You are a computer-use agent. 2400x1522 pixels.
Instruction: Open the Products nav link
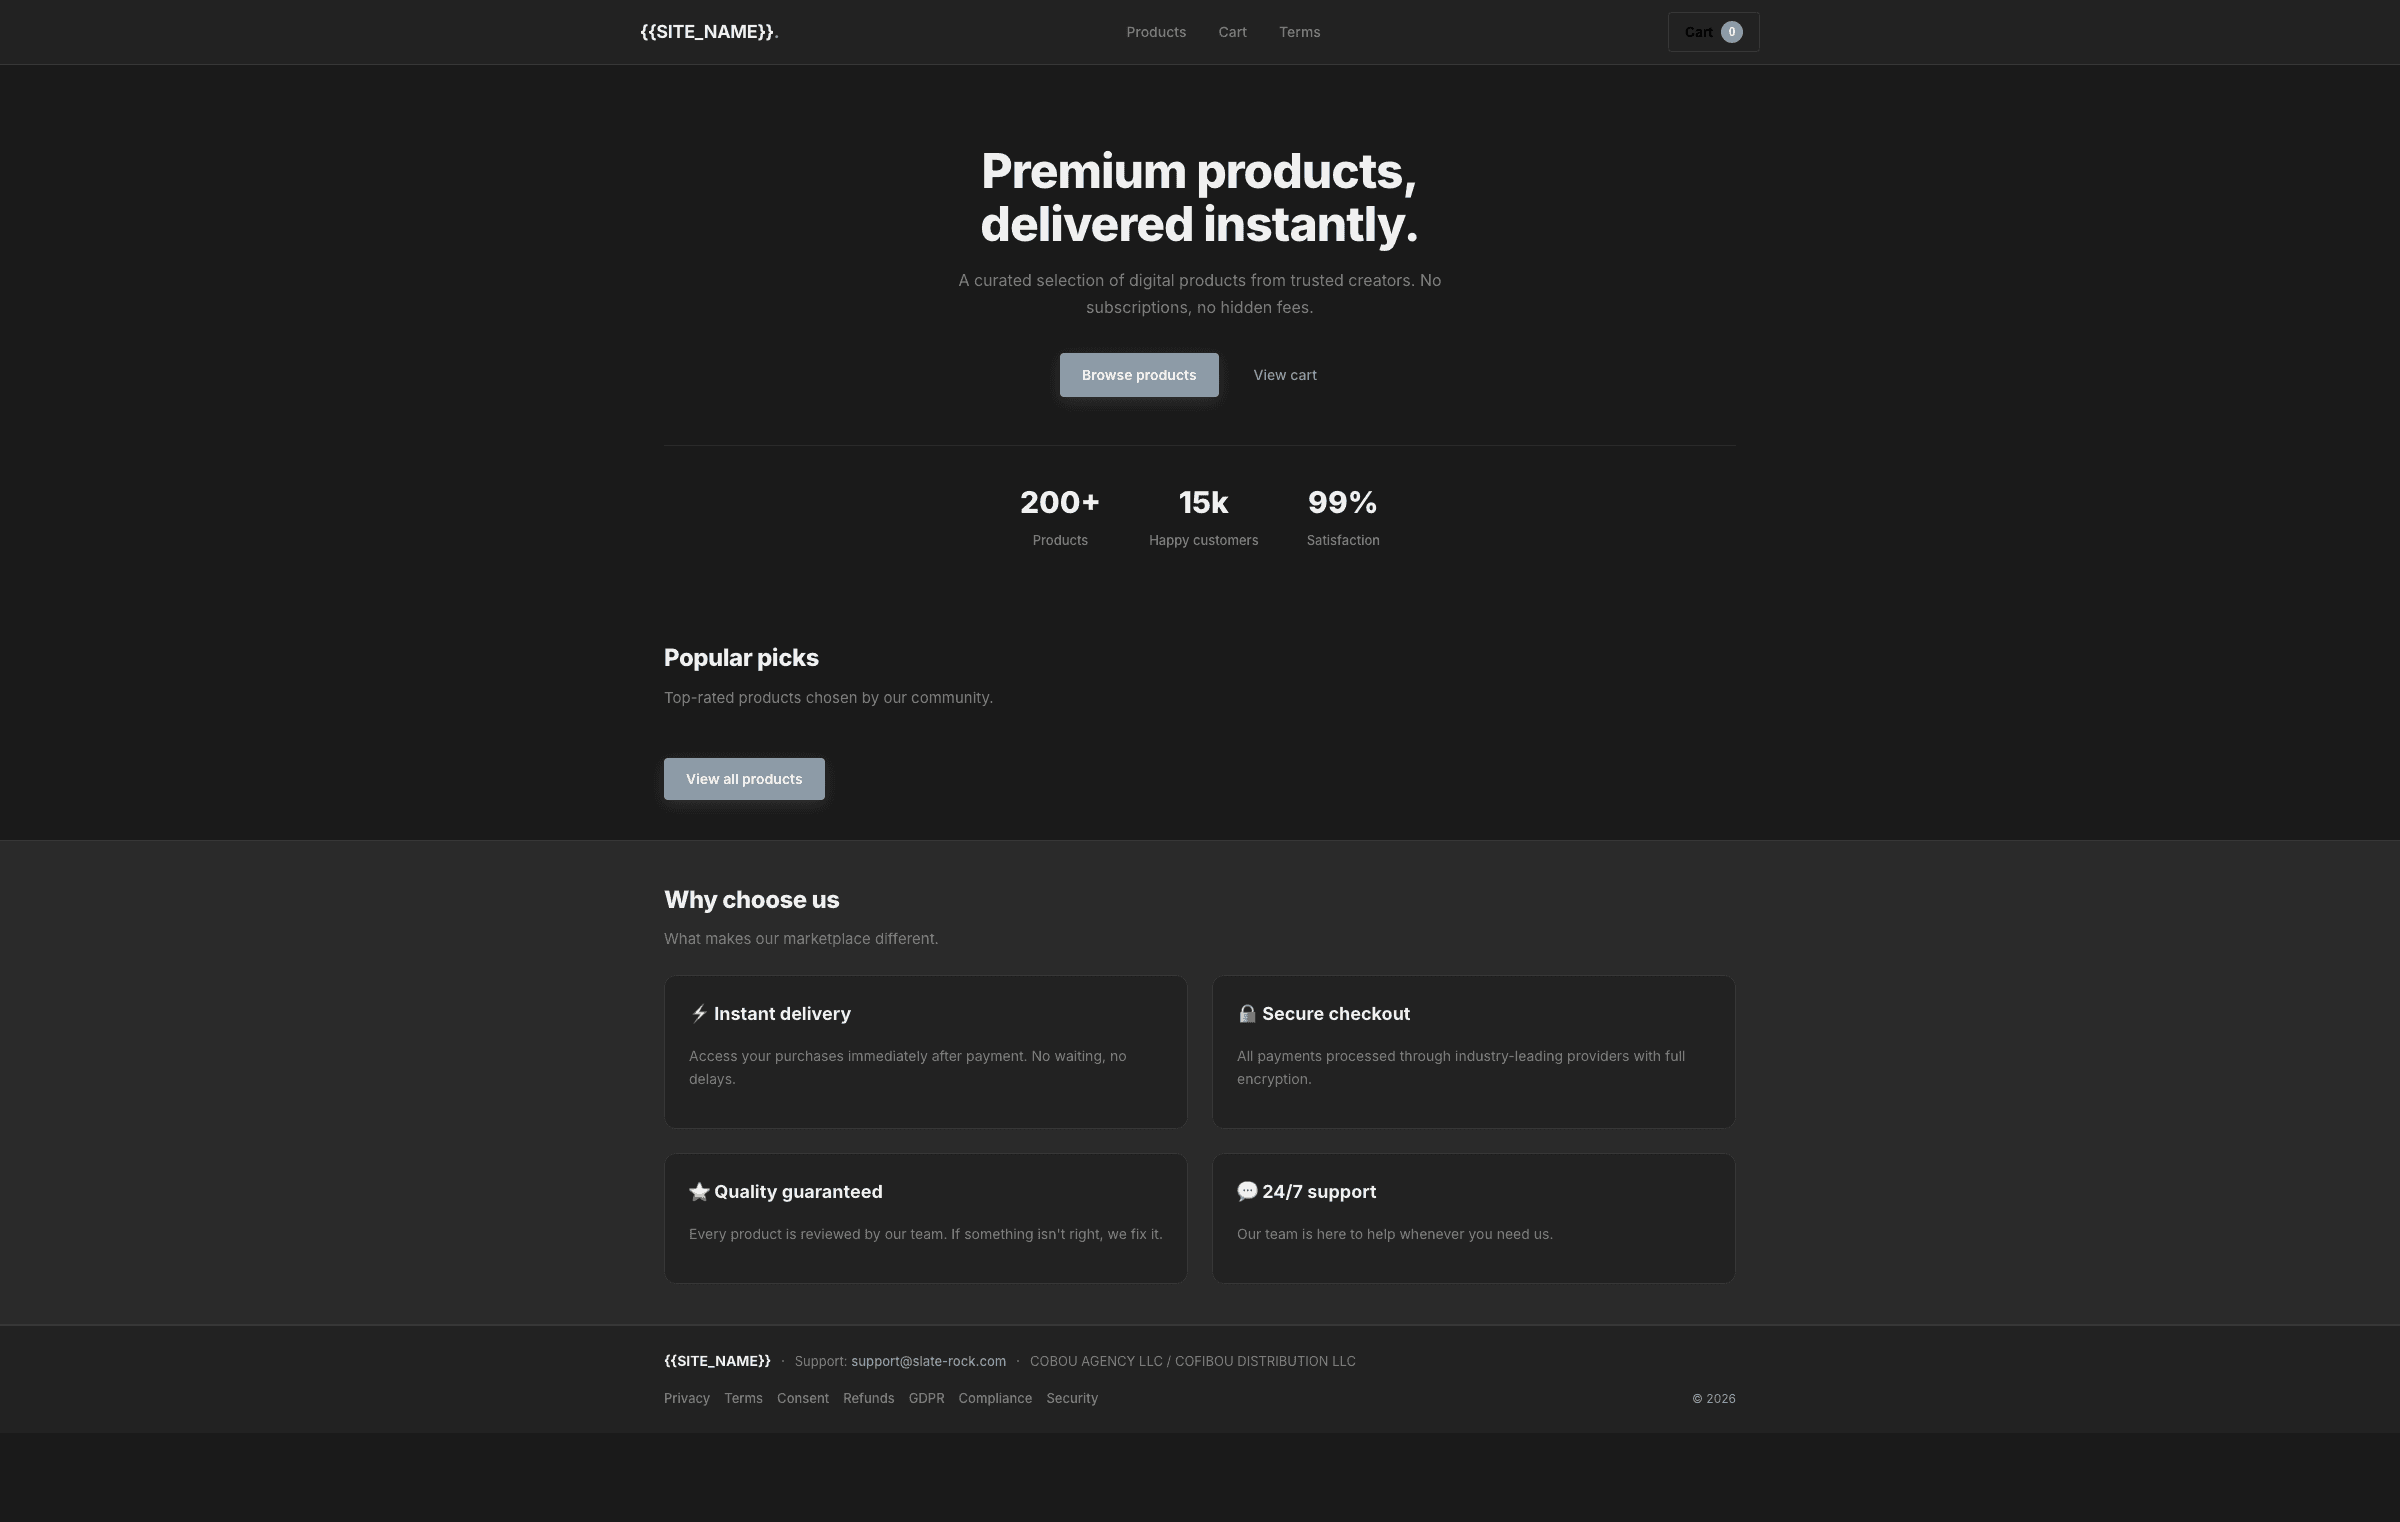point(1156,32)
